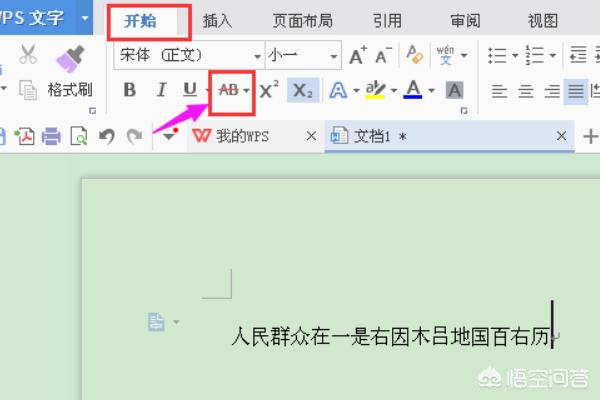Close the 我的WPS tab

click(311, 136)
